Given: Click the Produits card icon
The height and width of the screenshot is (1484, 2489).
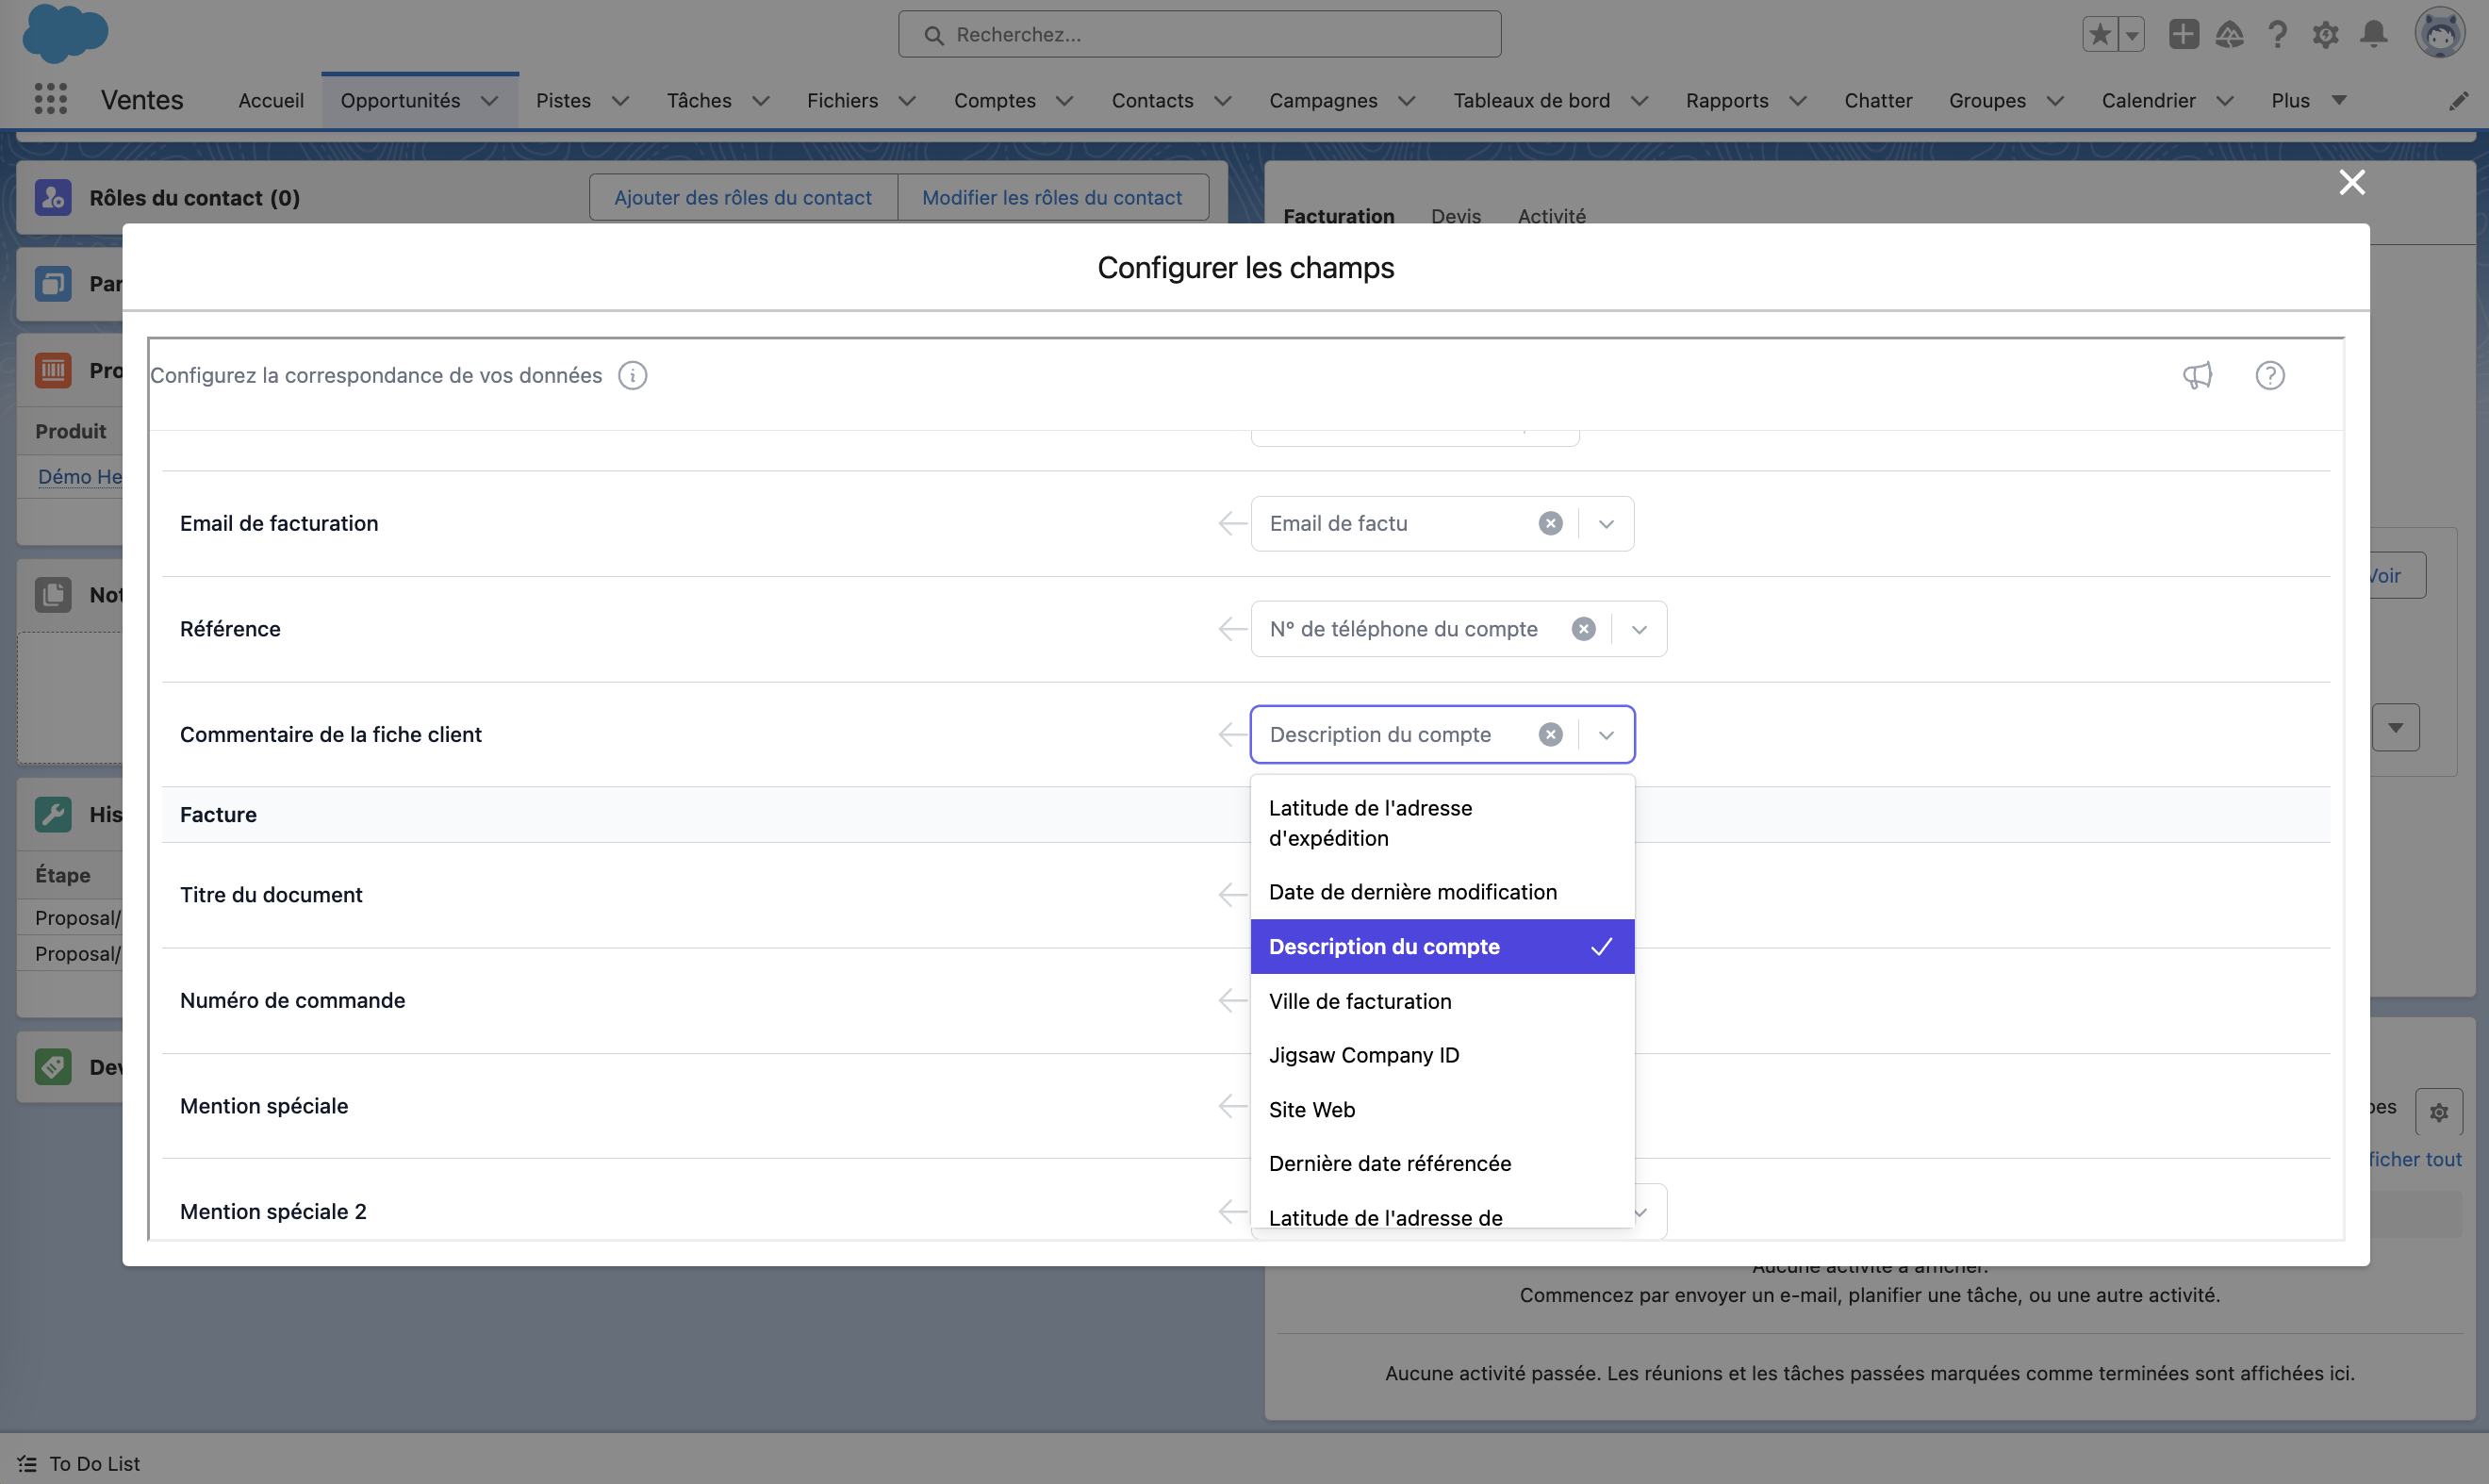Looking at the screenshot, I should 53,370.
